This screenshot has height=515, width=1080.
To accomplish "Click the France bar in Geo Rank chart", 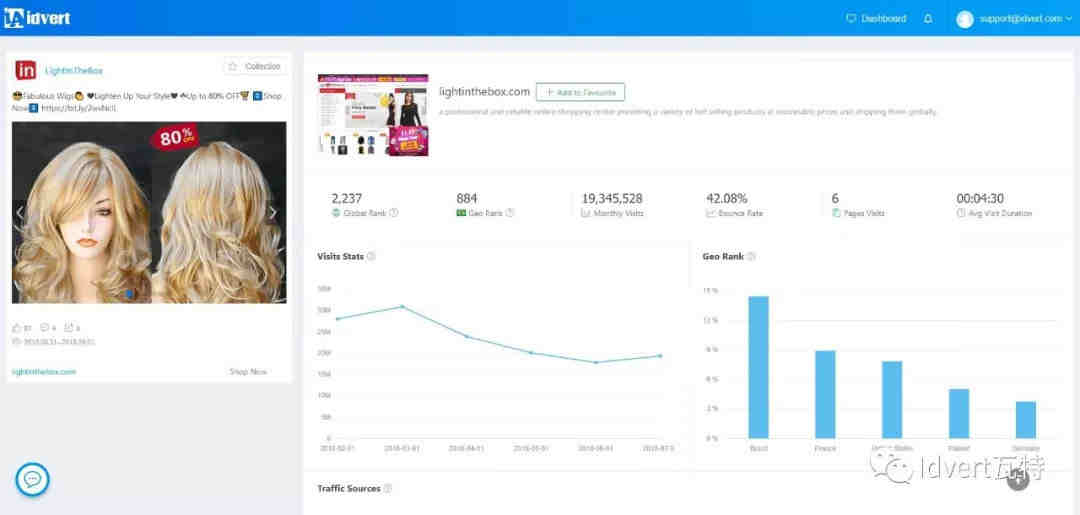I will (x=825, y=395).
